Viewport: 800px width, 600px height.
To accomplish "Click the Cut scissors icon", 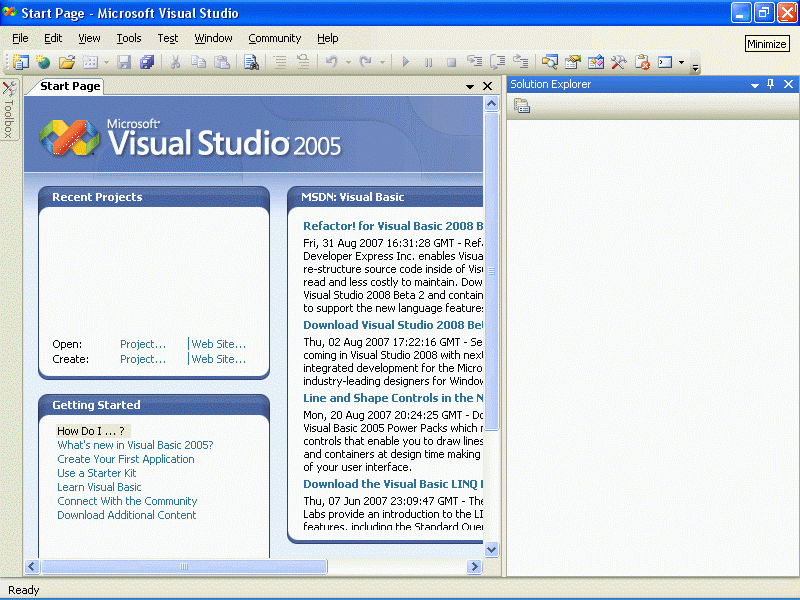I will click(175, 62).
